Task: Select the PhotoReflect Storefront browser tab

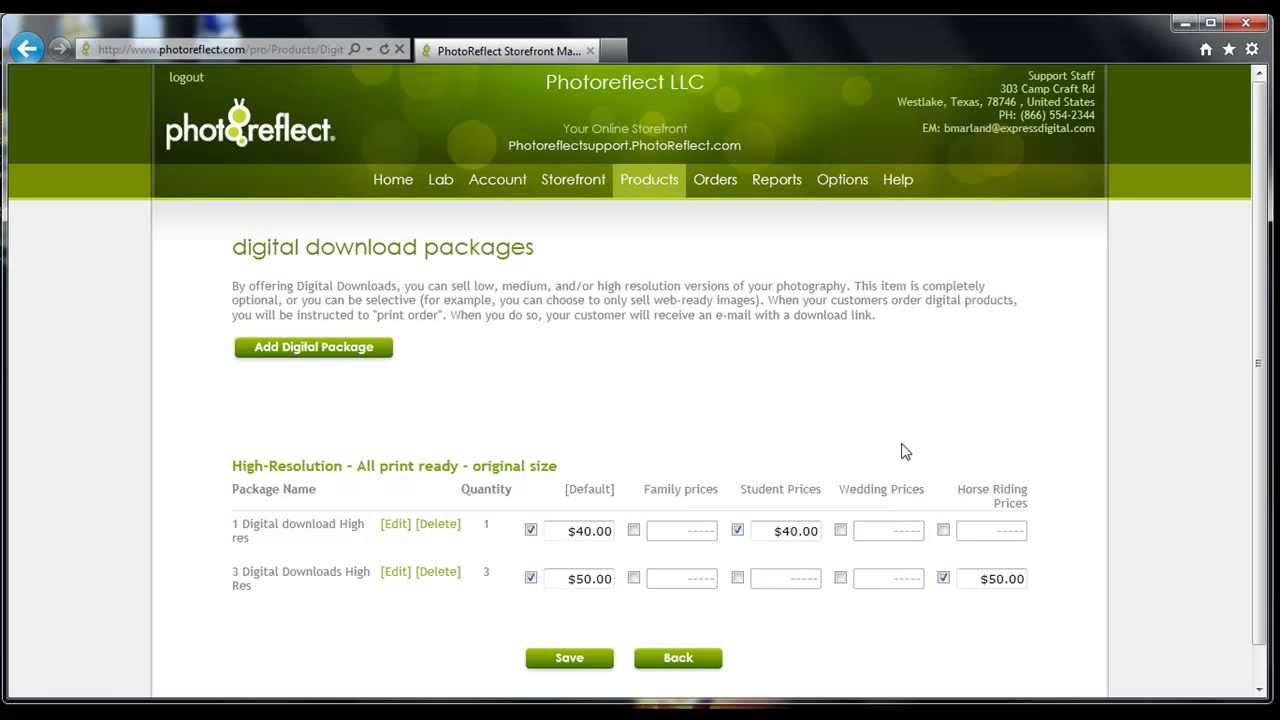Action: pyautogui.click(x=506, y=50)
